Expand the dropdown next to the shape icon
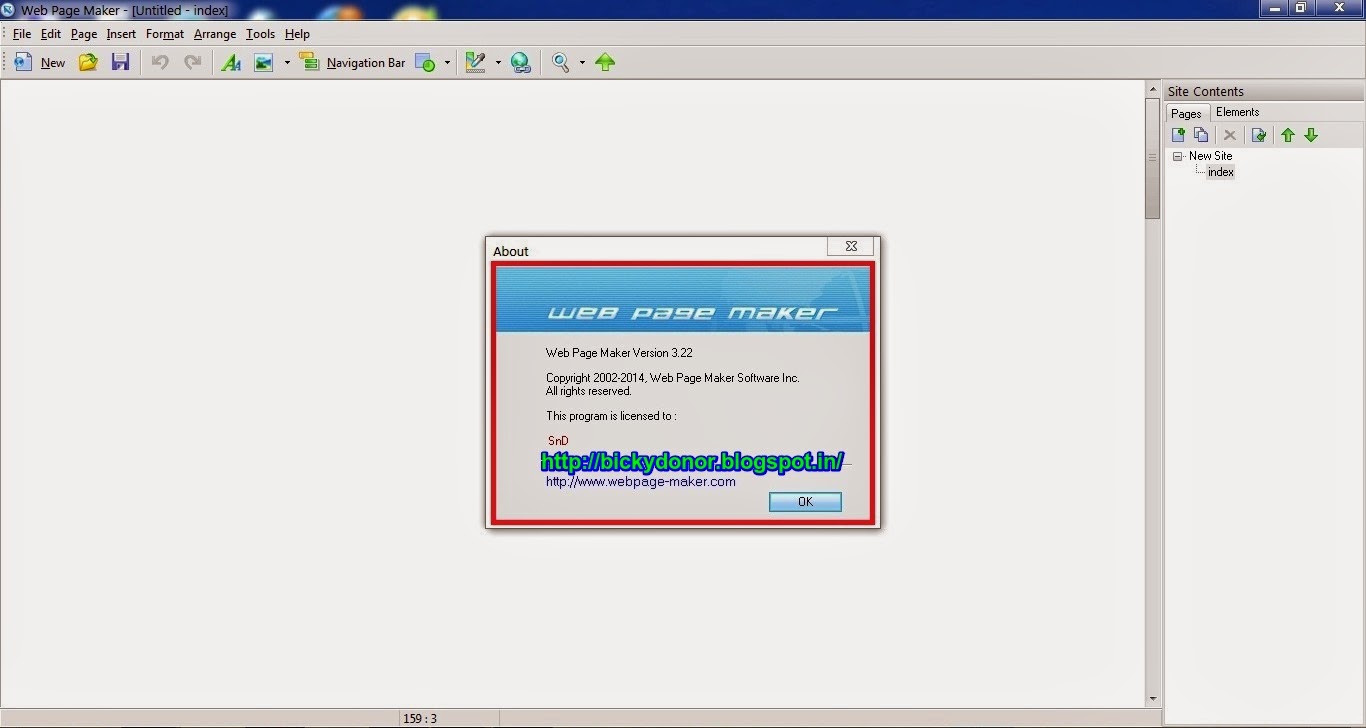The width and height of the screenshot is (1366, 728). pos(447,63)
